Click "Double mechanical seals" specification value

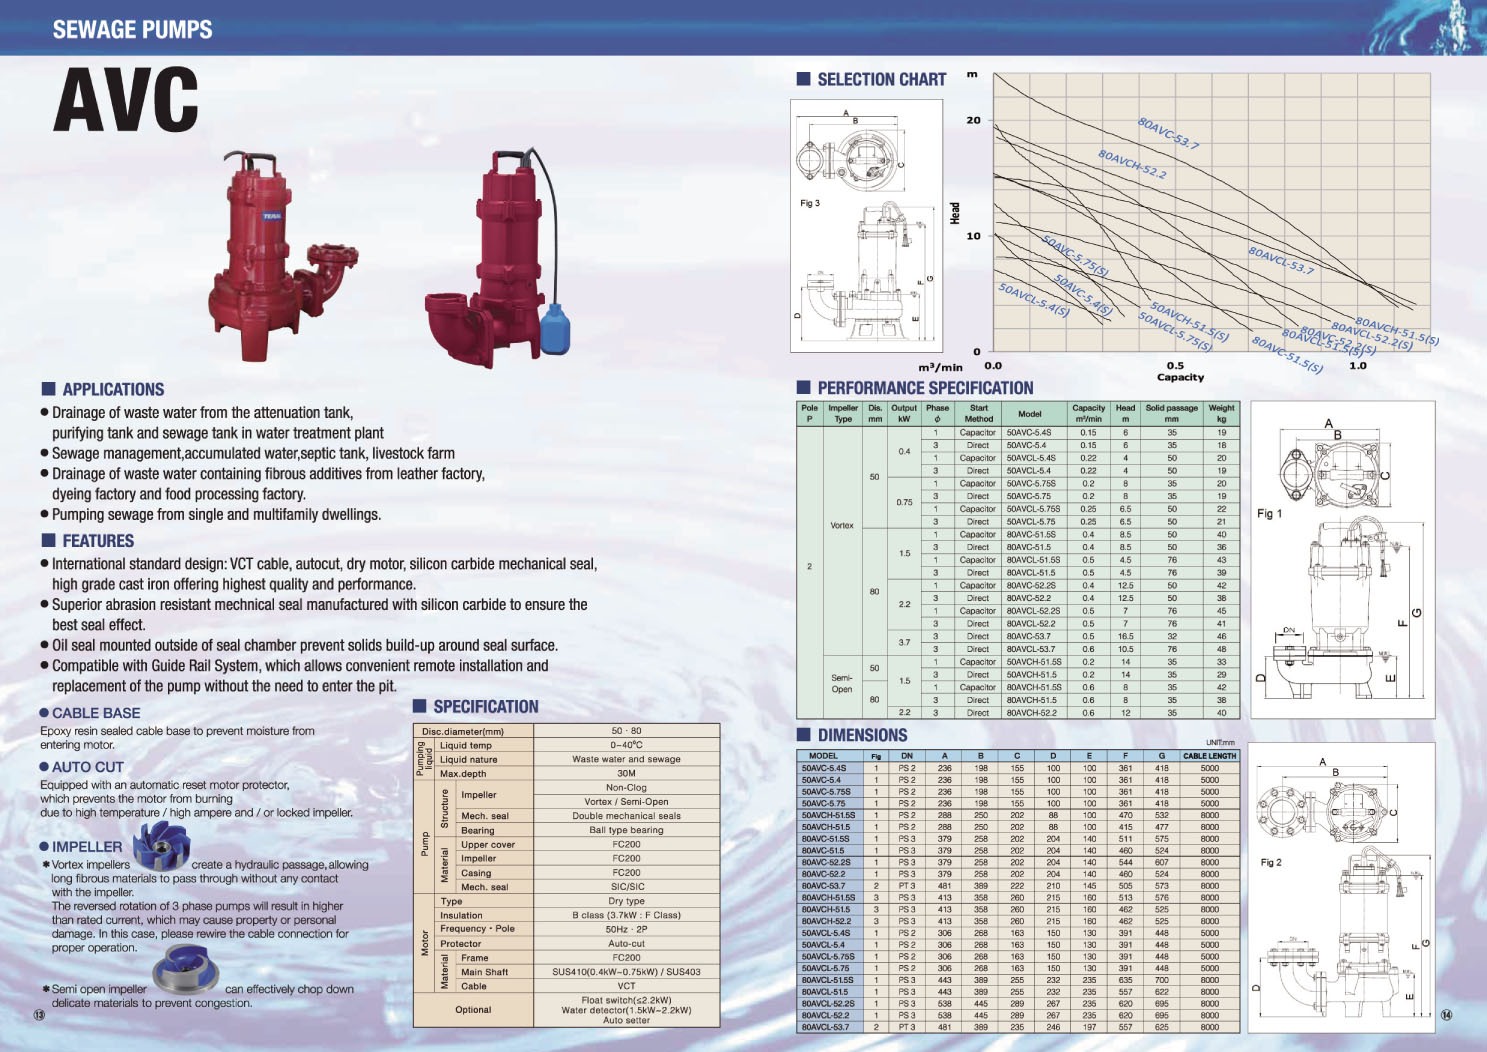[x=626, y=816]
